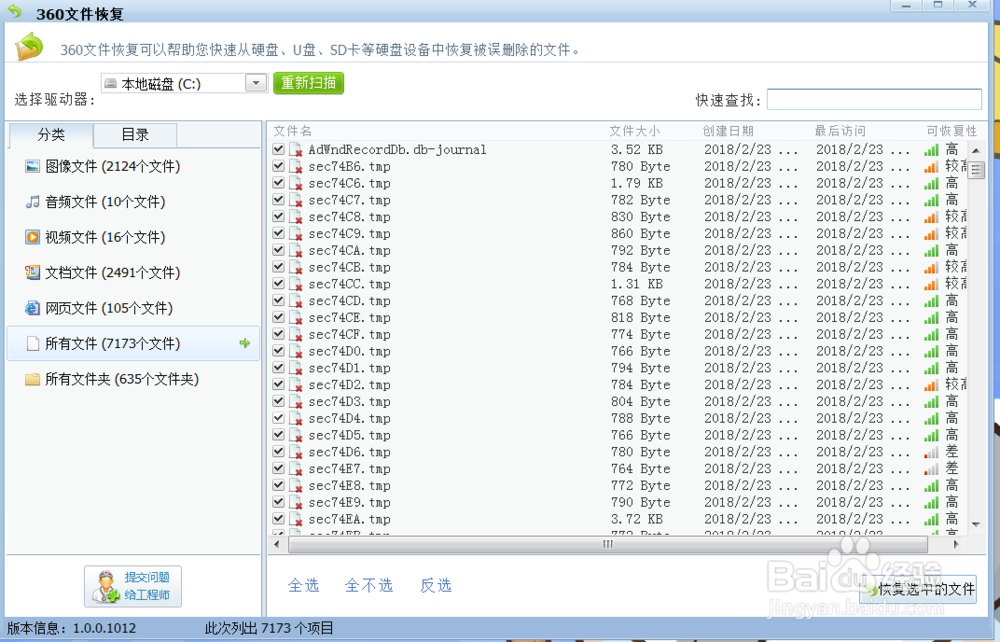Click the 快速查找 search input field
The image size is (1000, 642).
(x=874, y=99)
